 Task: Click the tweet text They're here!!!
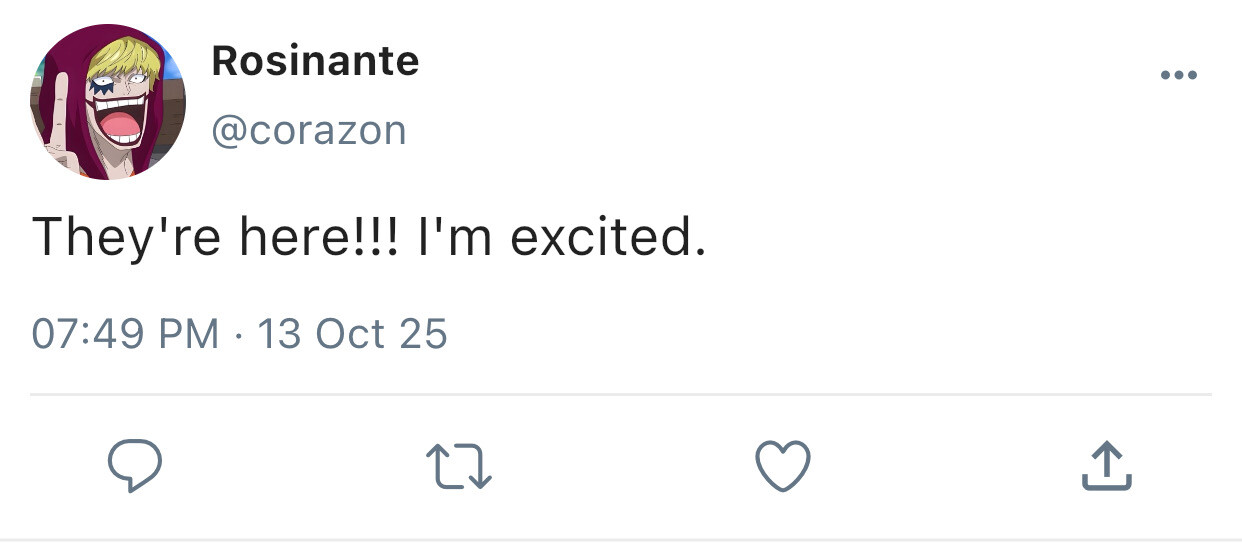tap(216, 238)
